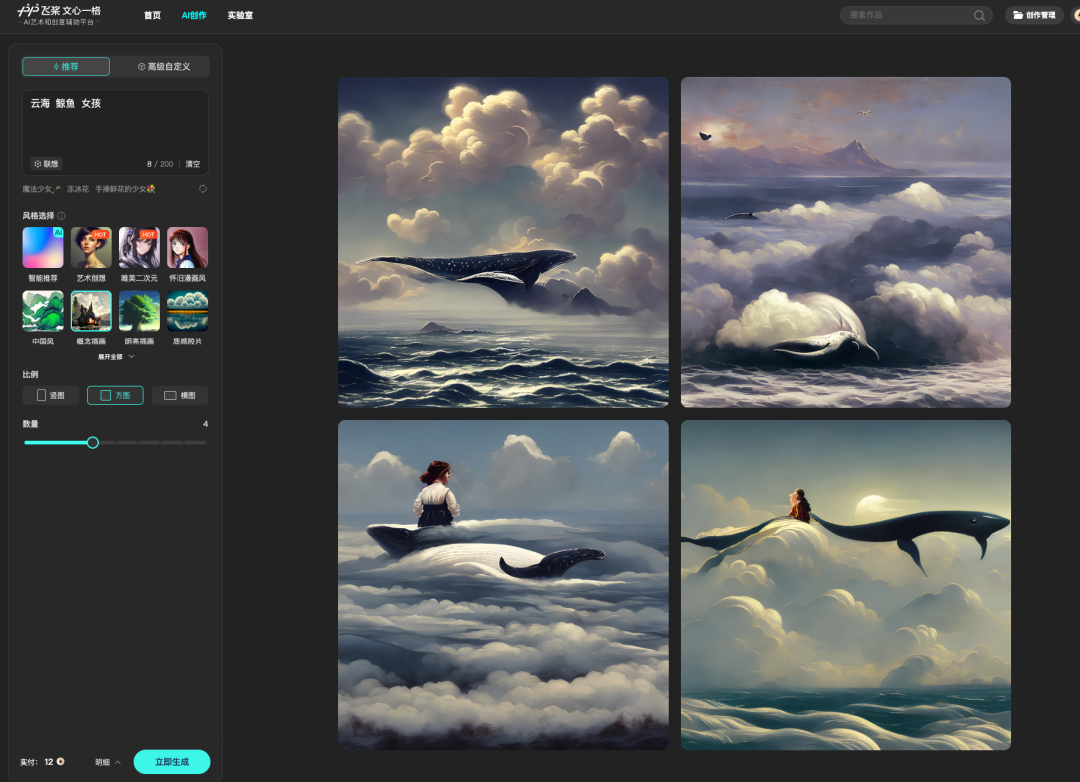1080x782 pixels.
Task: Clear the prompt with 清空
Action: point(192,164)
